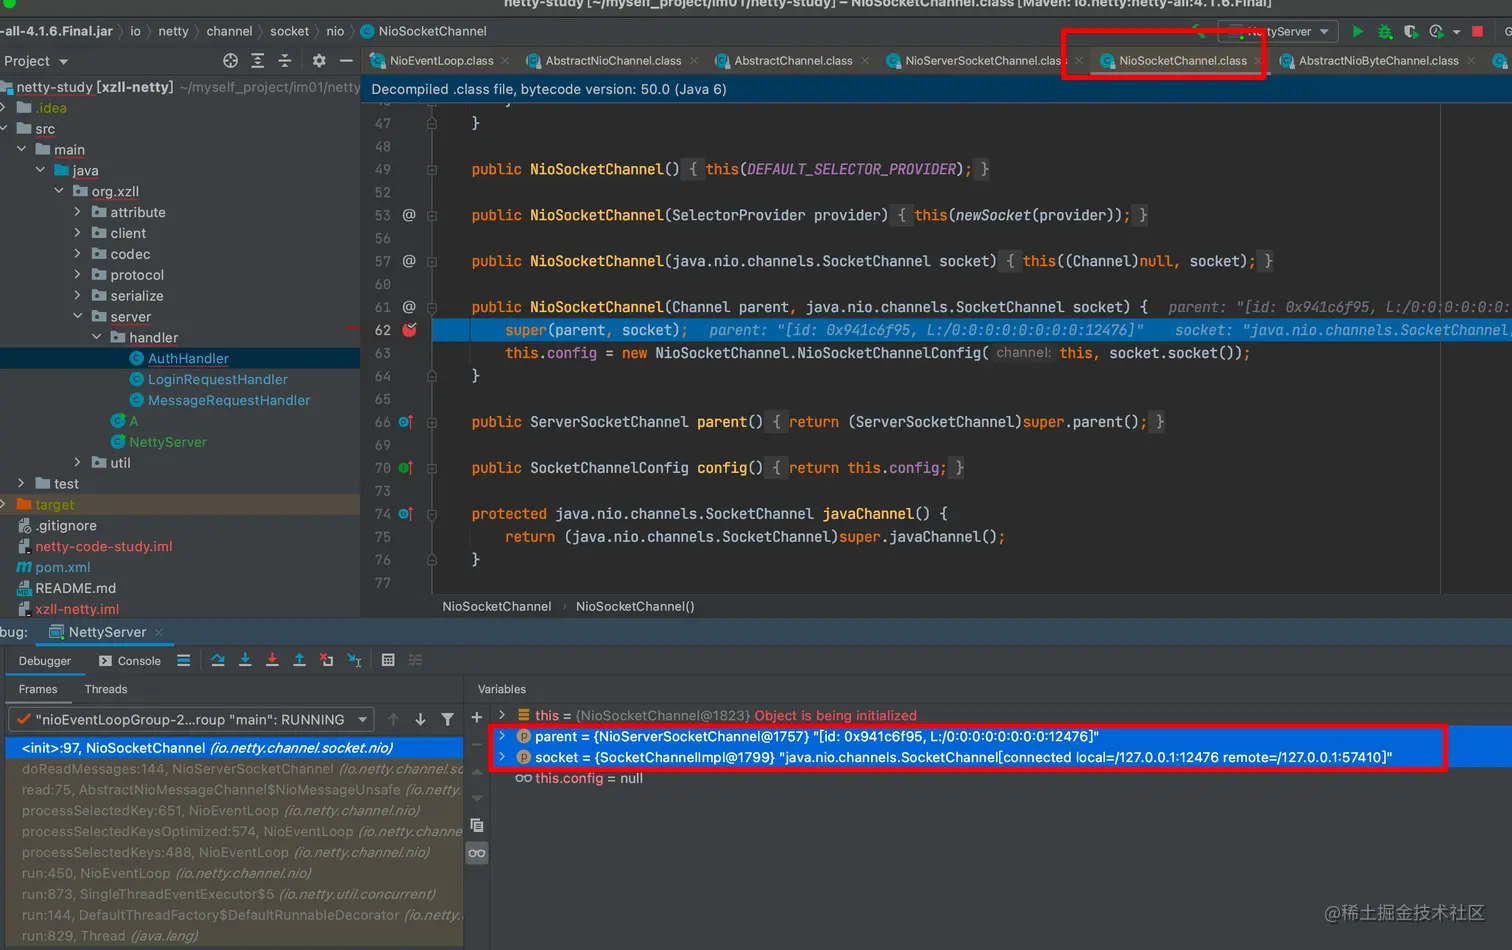Click the filter frames funnel icon
Image resolution: width=1512 pixels, height=950 pixels.
tap(447, 719)
